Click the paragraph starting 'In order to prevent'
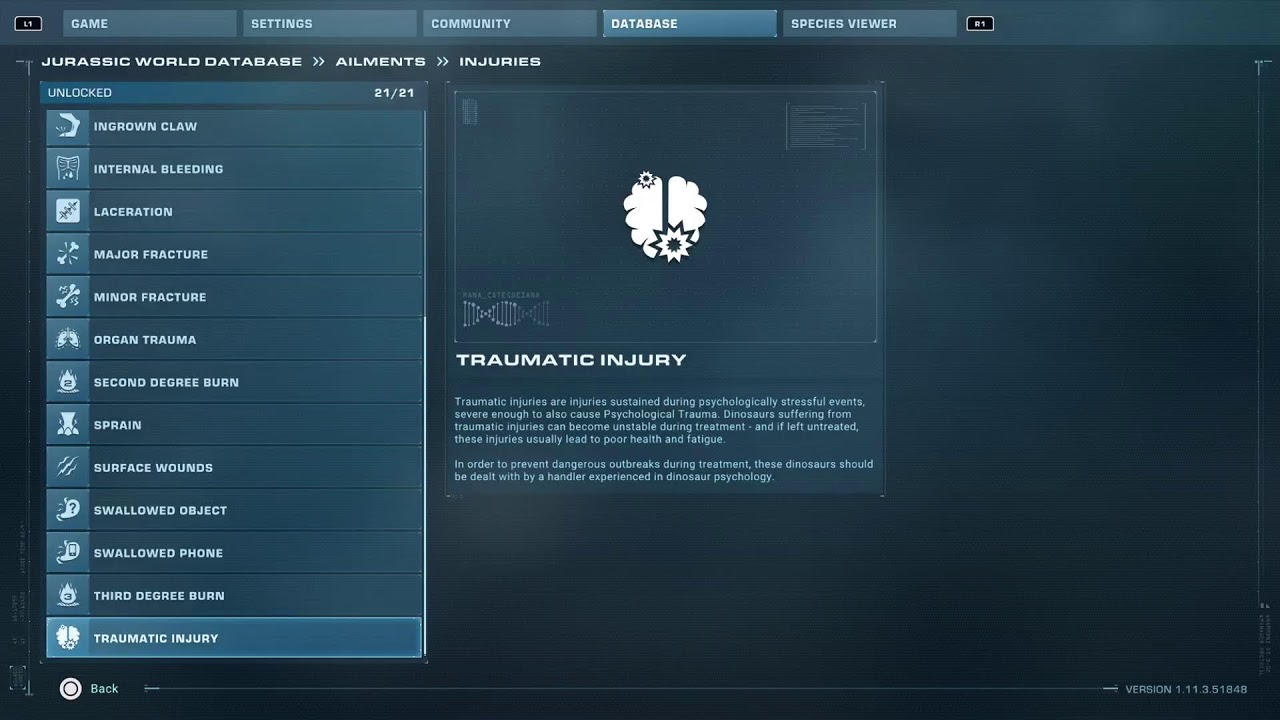The height and width of the screenshot is (720, 1280). coord(664,470)
